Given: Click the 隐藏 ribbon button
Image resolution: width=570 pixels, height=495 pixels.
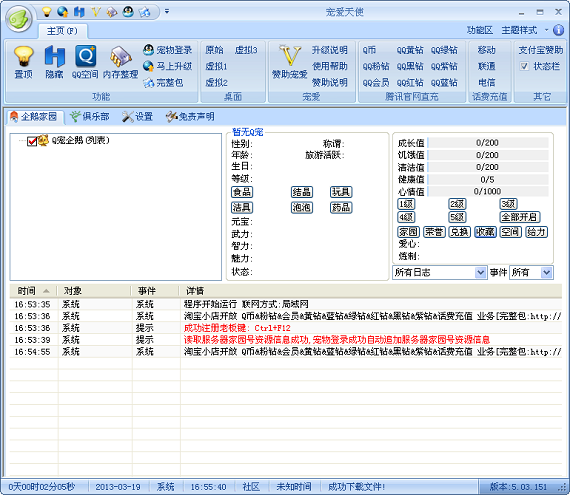Looking at the screenshot, I should click(55, 62).
